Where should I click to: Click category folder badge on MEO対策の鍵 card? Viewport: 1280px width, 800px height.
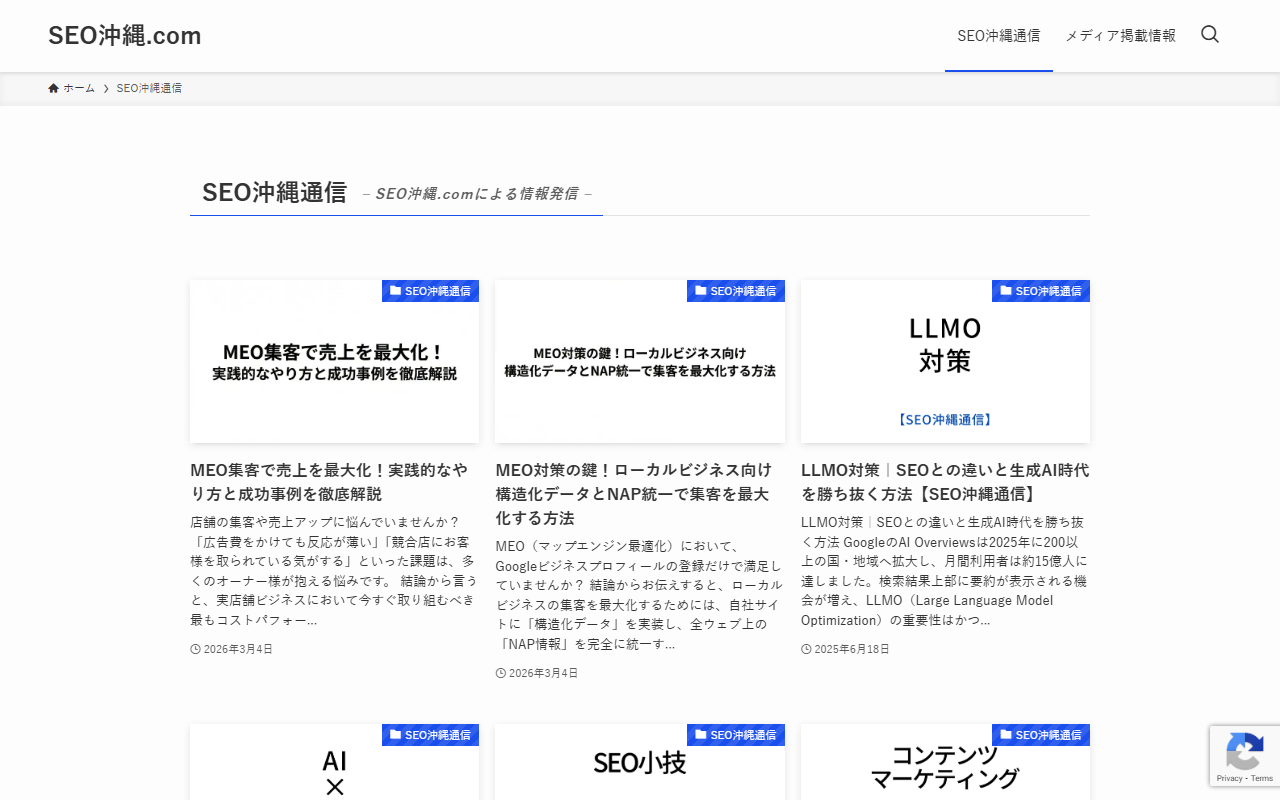tap(736, 291)
